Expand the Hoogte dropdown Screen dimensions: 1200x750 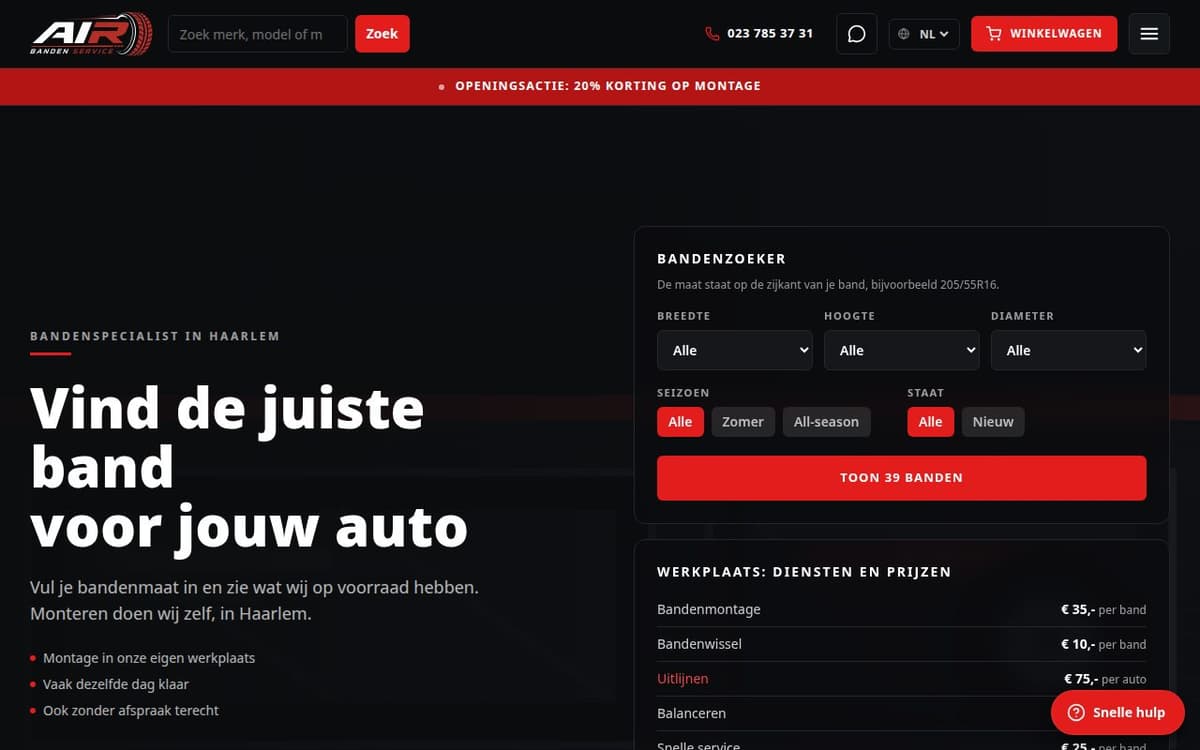[x=902, y=350]
